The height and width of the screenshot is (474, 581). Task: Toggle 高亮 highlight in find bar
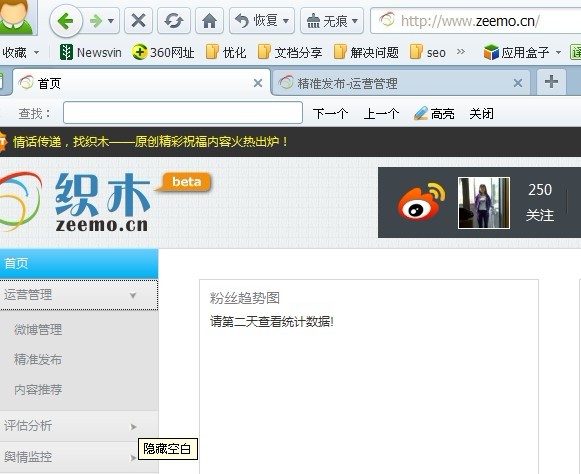pyautogui.click(x=434, y=113)
